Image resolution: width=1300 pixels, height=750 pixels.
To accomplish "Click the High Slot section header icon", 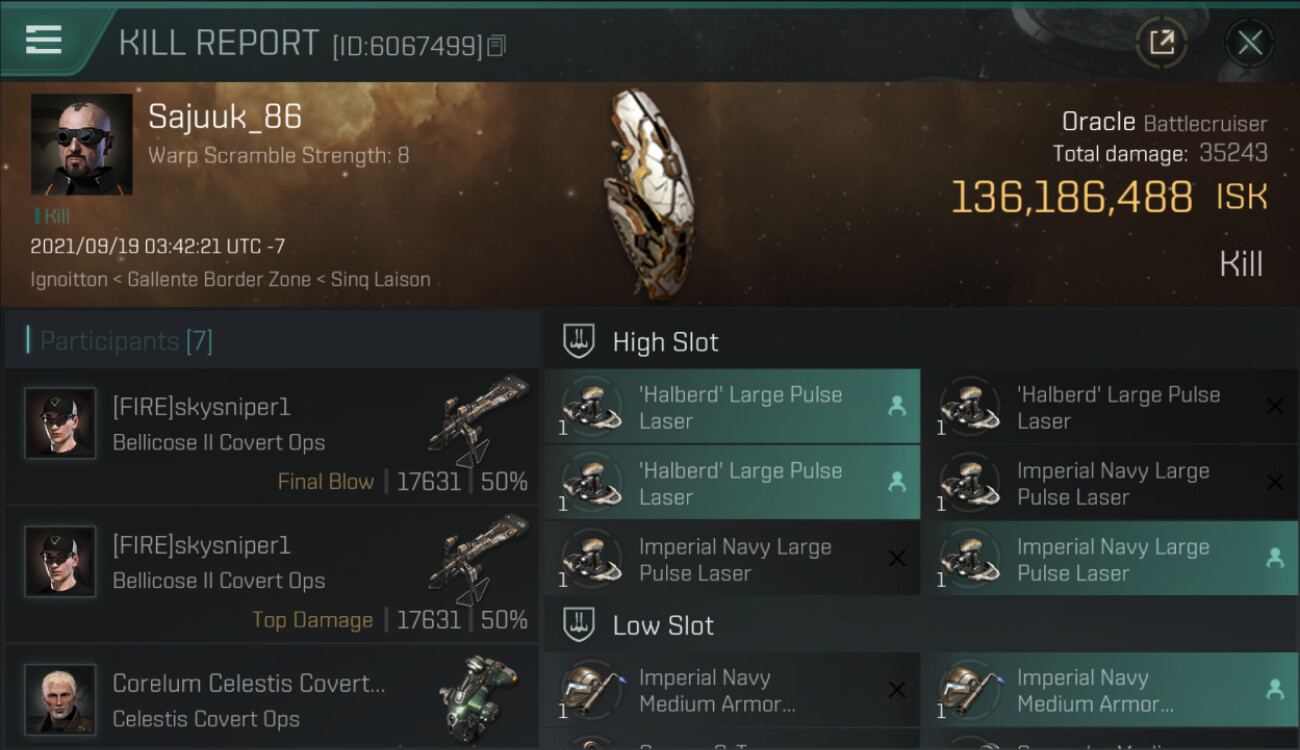I will point(580,341).
